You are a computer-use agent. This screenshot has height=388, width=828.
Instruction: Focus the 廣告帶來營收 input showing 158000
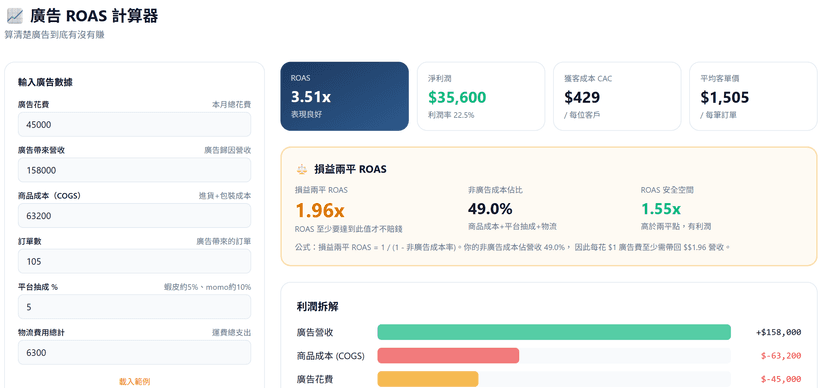coord(134,170)
